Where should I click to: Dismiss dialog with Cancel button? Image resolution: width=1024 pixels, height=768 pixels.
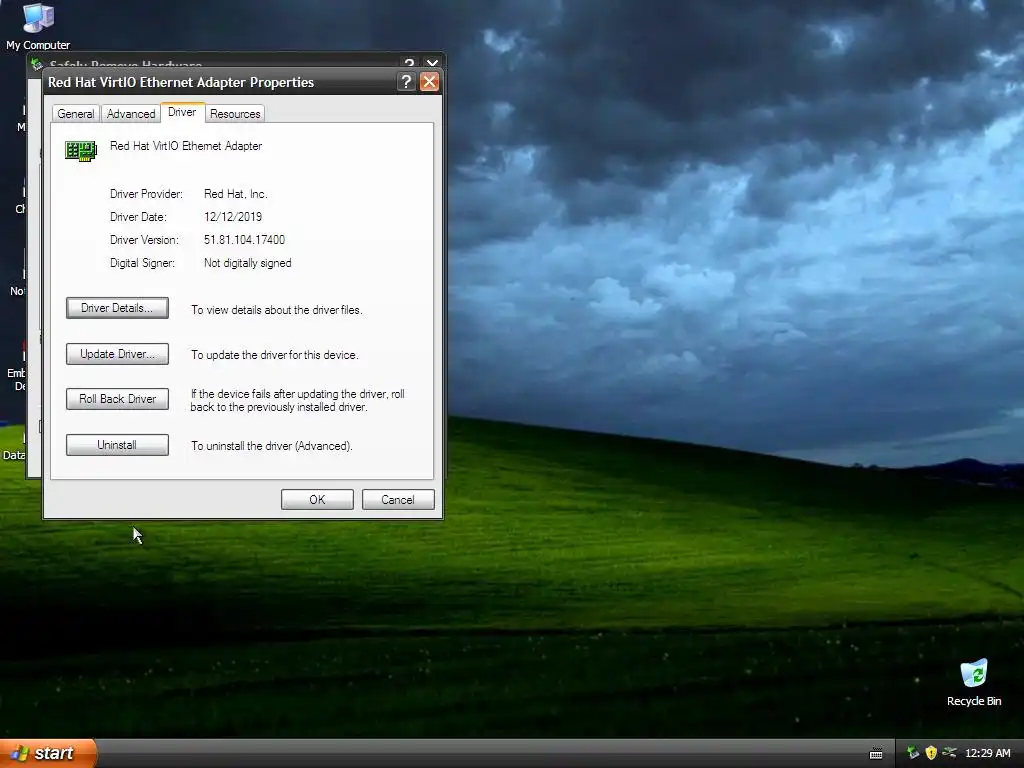398,500
